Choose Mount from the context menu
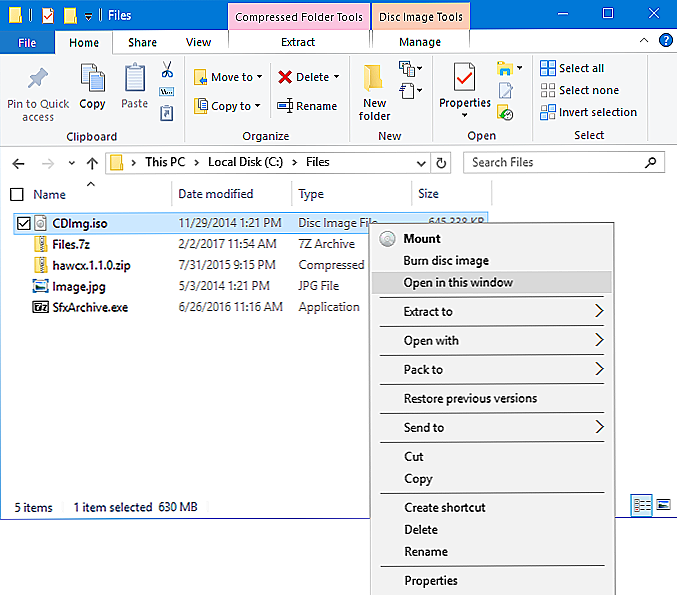677x595 pixels. click(x=422, y=239)
